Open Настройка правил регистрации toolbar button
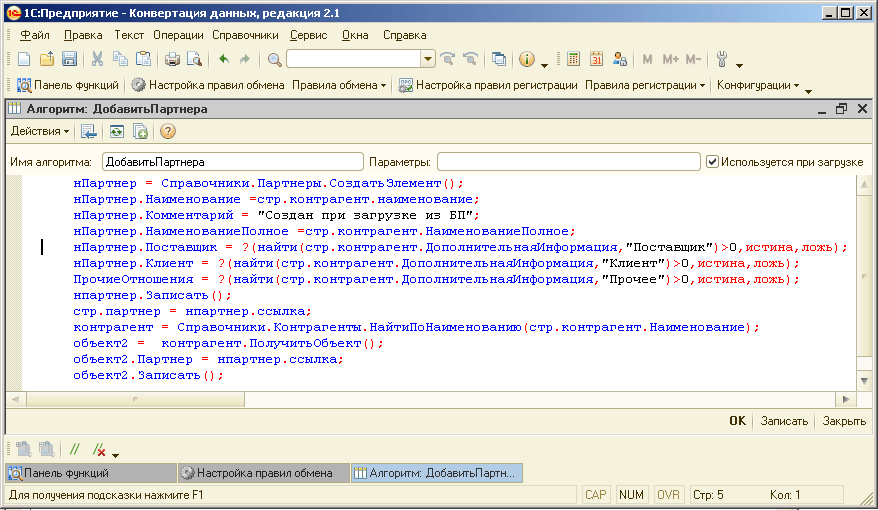The width and height of the screenshot is (878, 510). (488, 85)
